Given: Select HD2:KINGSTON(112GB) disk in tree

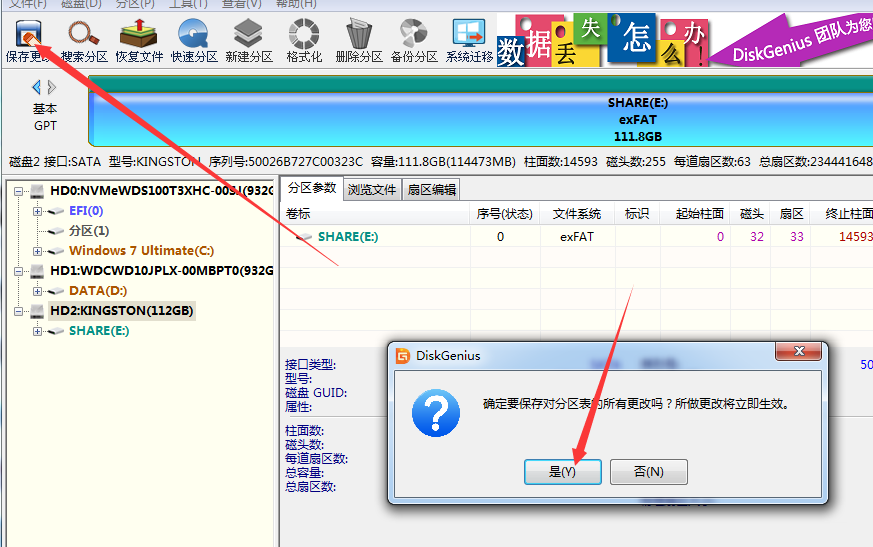Looking at the screenshot, I should 121,311.
